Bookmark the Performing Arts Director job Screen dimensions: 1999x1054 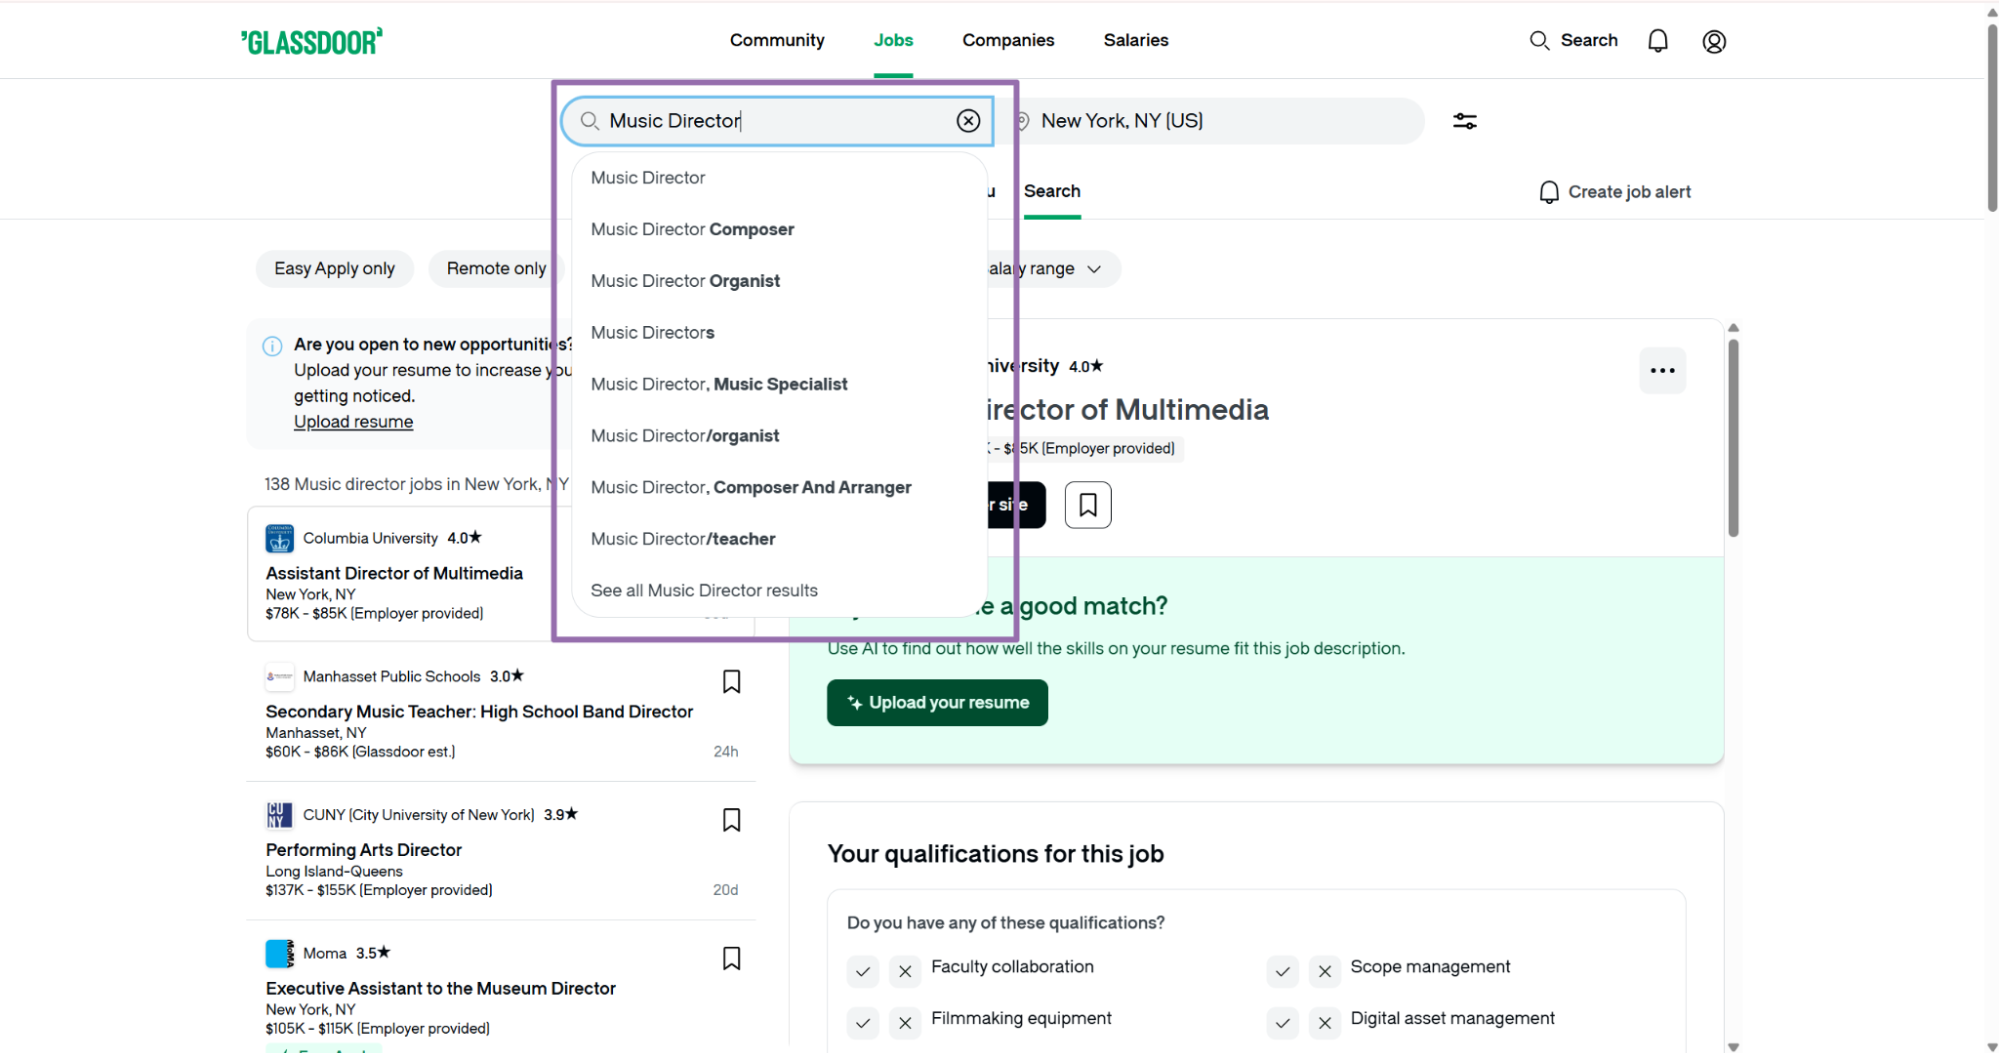[731, 820]
